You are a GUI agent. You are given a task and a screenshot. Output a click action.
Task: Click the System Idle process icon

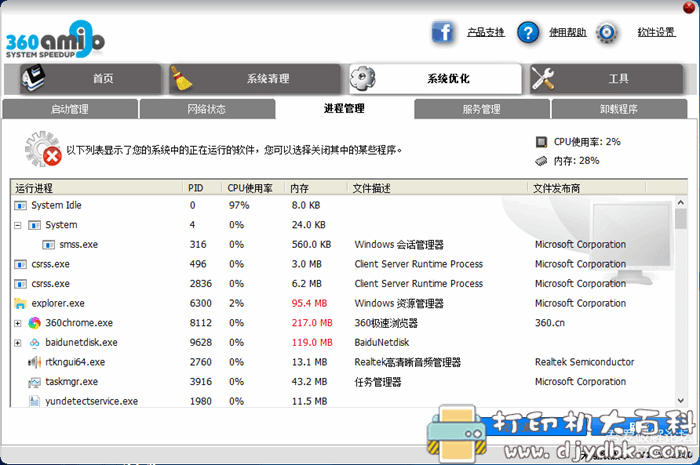pos(20,206)
